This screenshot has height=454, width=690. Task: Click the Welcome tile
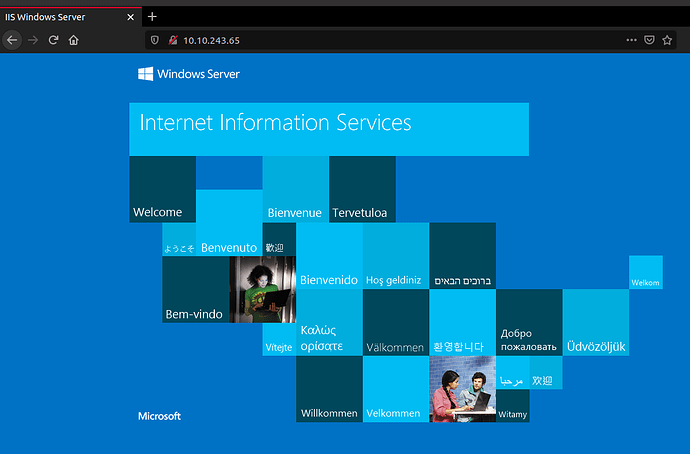click(x=162, y=189)
